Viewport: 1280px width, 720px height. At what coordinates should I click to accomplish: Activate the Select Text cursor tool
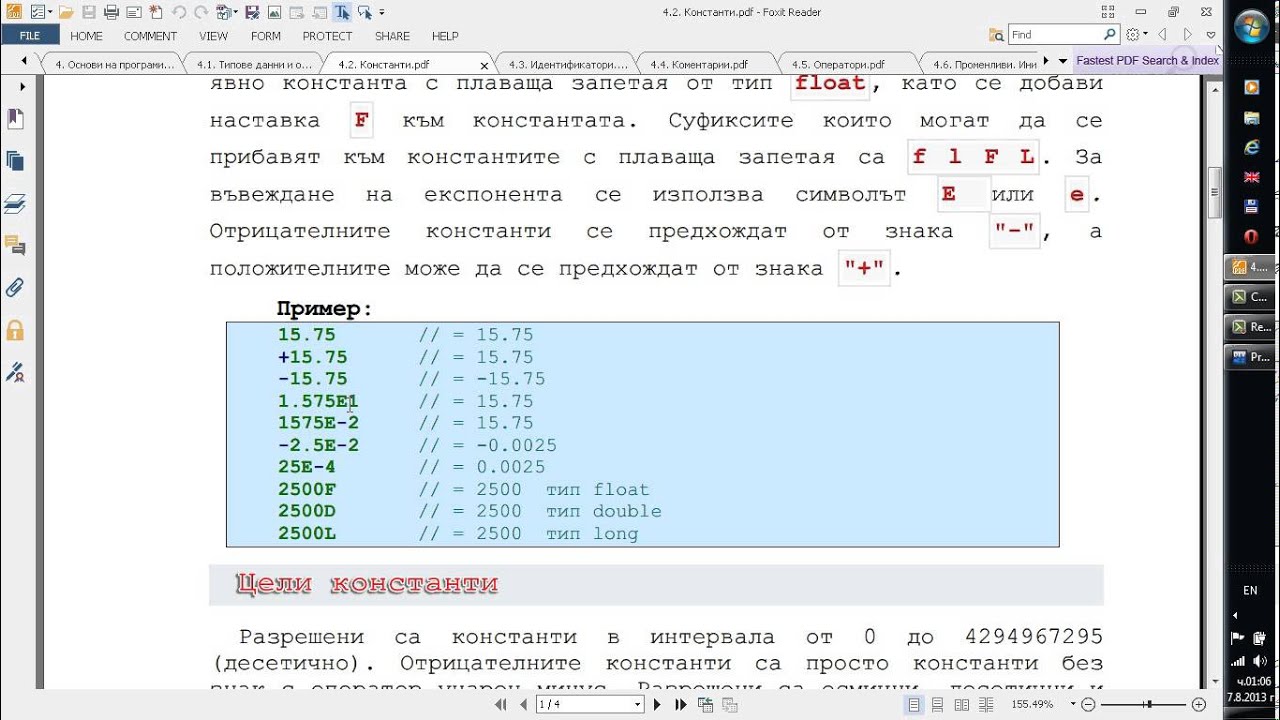[x=342, y=13]
